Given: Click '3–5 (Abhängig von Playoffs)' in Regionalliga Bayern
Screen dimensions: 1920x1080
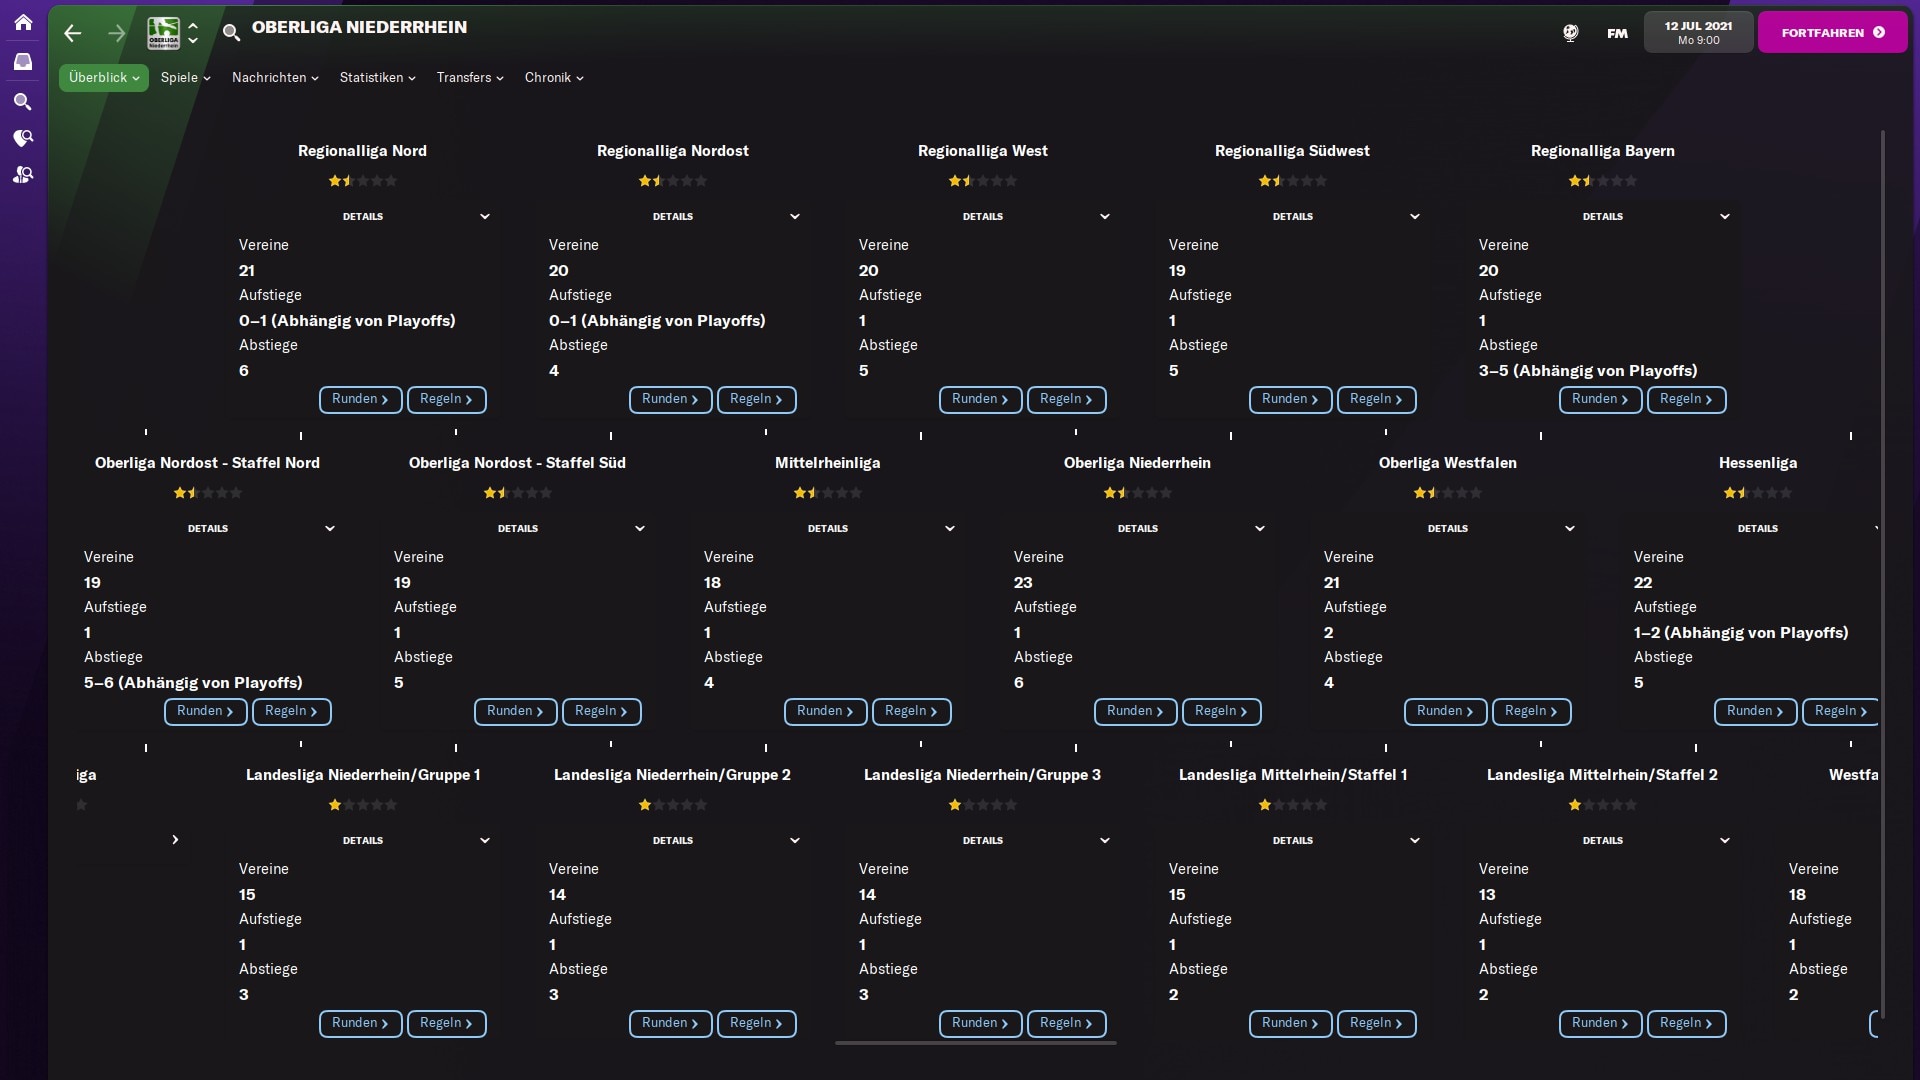Looking at the screenshot, I should click(1588, 371).
